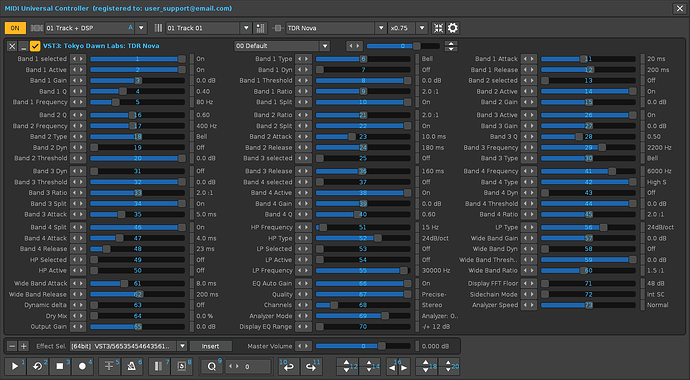Toggle the Q quantize button
690x380 pixels.
212,366
